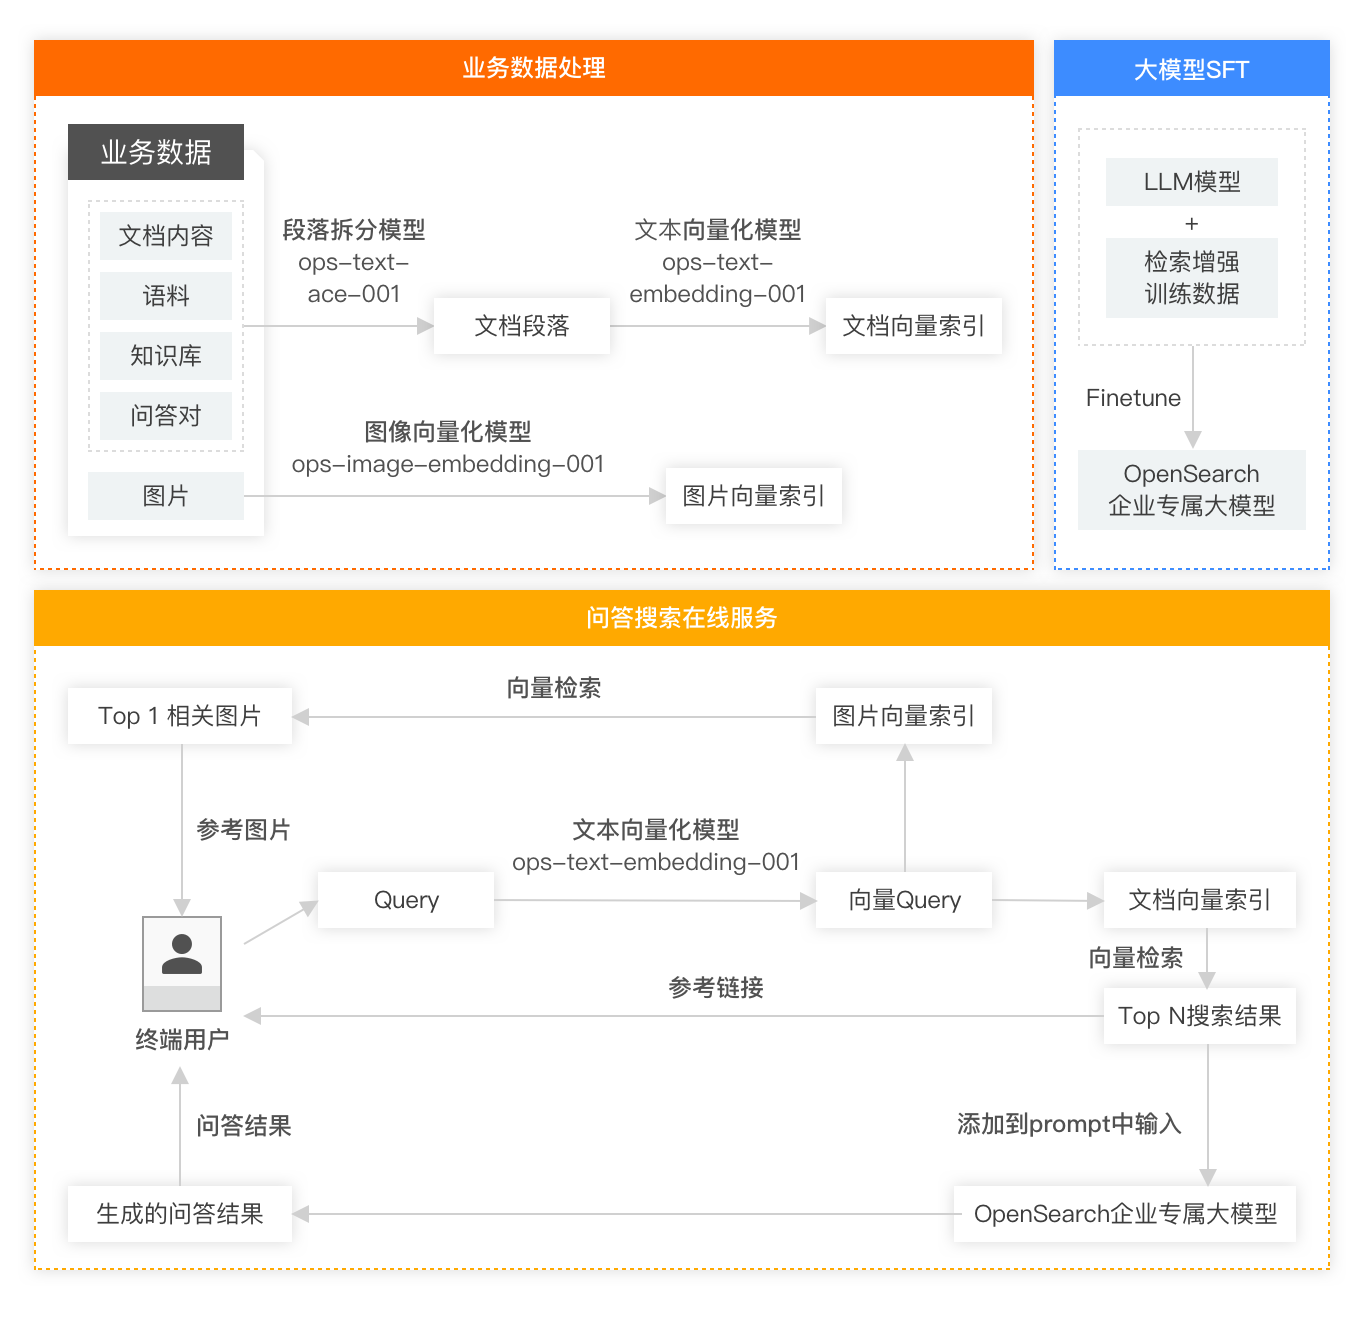Click the 问答结果 label
The width and height of the screenshot is (1360, 1320).
[244, 1126]
